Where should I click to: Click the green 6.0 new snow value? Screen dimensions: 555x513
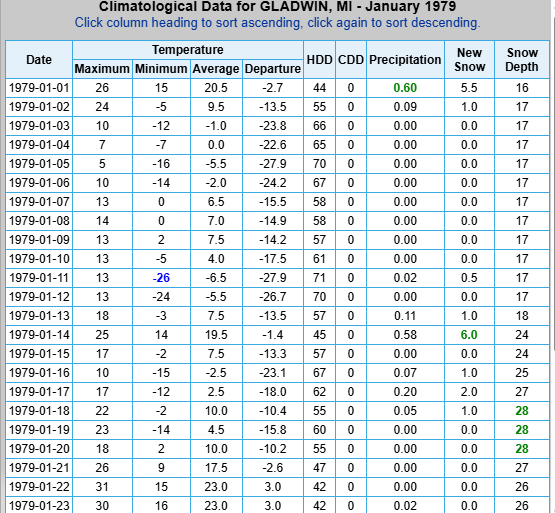[x=469, y=335]
